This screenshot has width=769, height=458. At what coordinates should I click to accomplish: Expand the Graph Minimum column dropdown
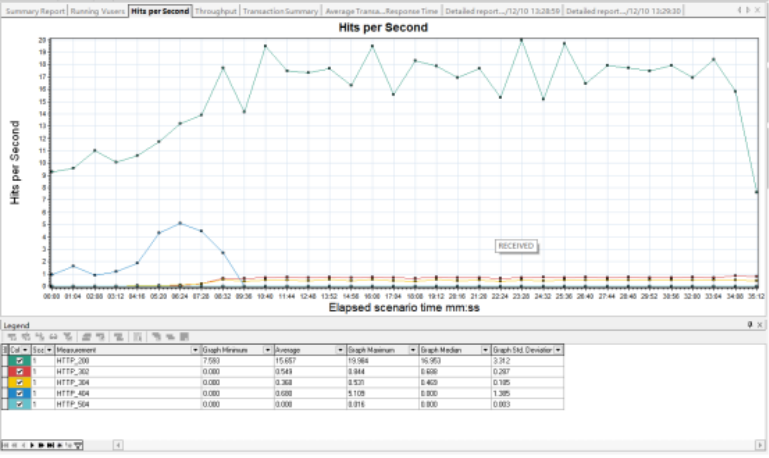pos(267,350)
